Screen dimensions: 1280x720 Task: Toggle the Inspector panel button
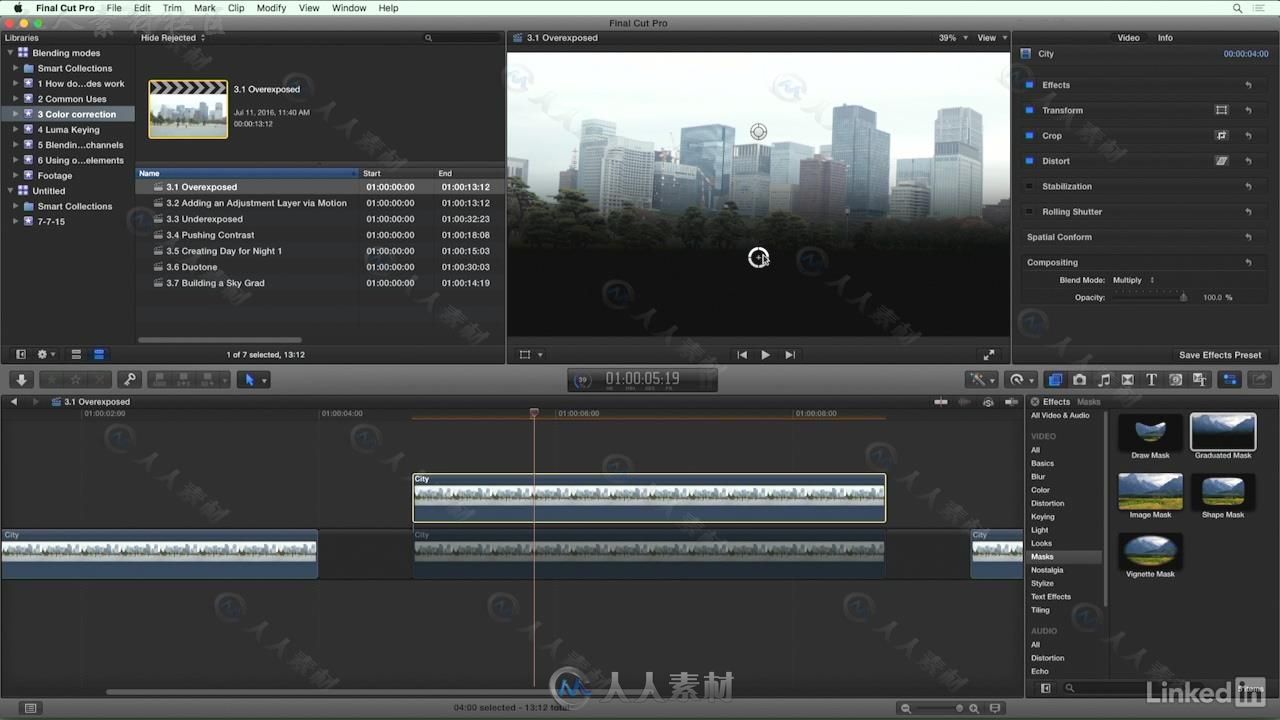pyautogui.click(x=1230, y=380)
